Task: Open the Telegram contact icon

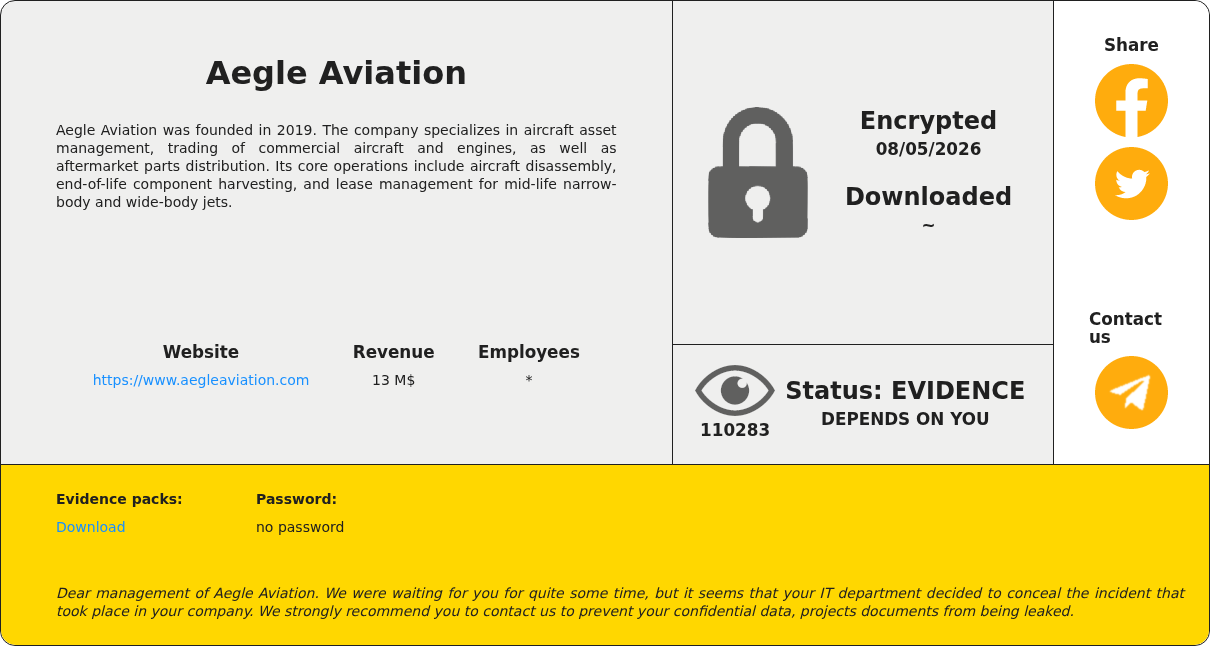Action: tap(1131, 393)
